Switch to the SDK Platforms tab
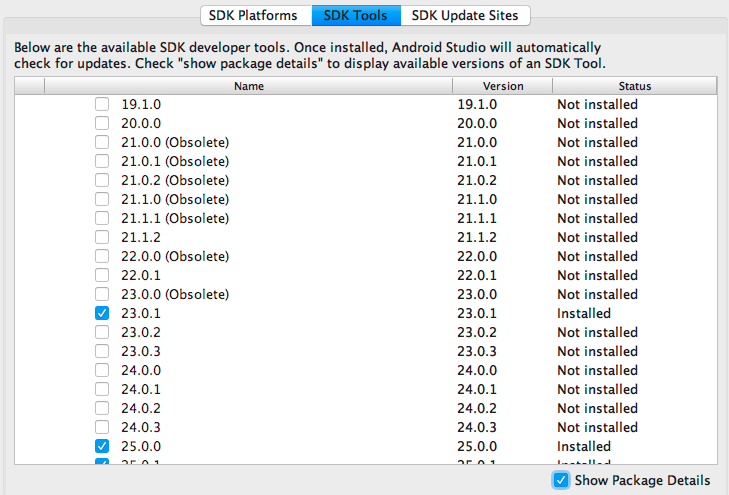 click(x=253, y=15)
